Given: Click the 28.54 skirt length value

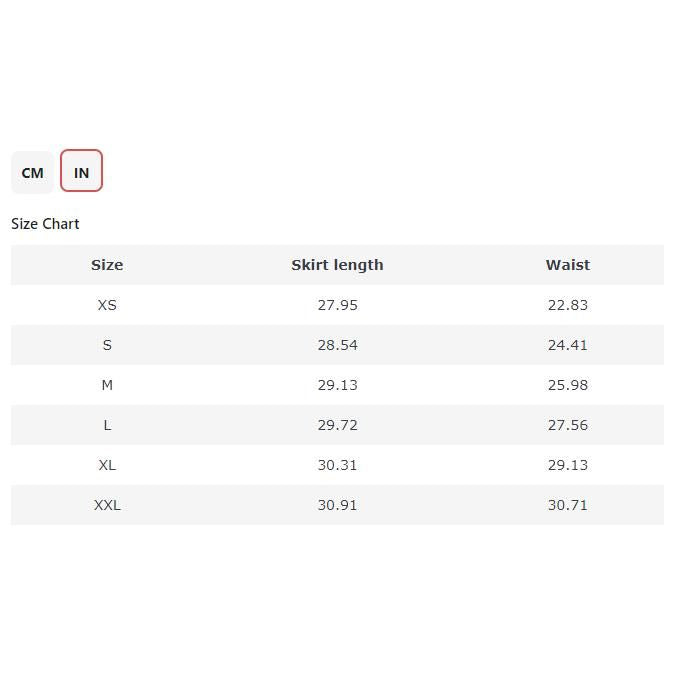Looking at the screenshot, I should tap(337, 345).
